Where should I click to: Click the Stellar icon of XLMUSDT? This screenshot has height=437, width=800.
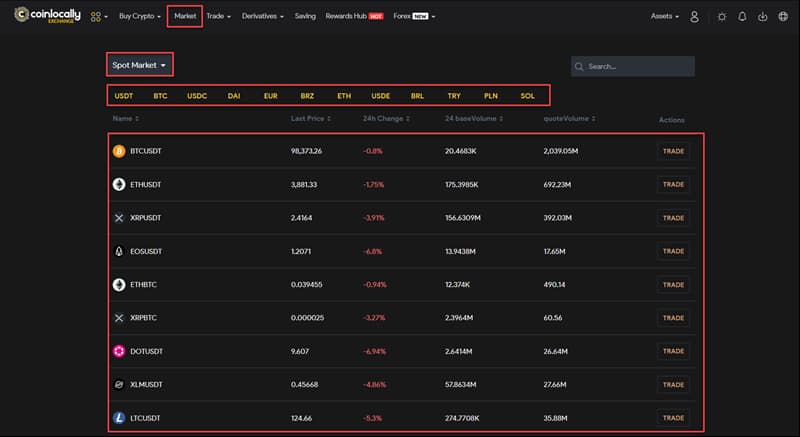[x=119, y=384]
